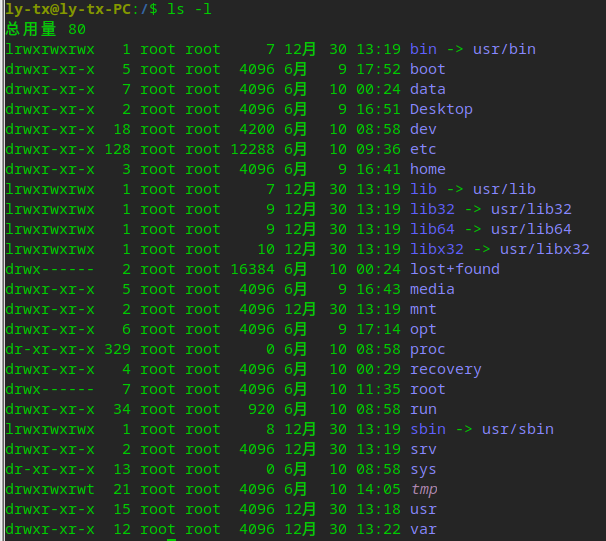
Task: Click the 'bin' symlink name
Action: (x=423, y=49)
